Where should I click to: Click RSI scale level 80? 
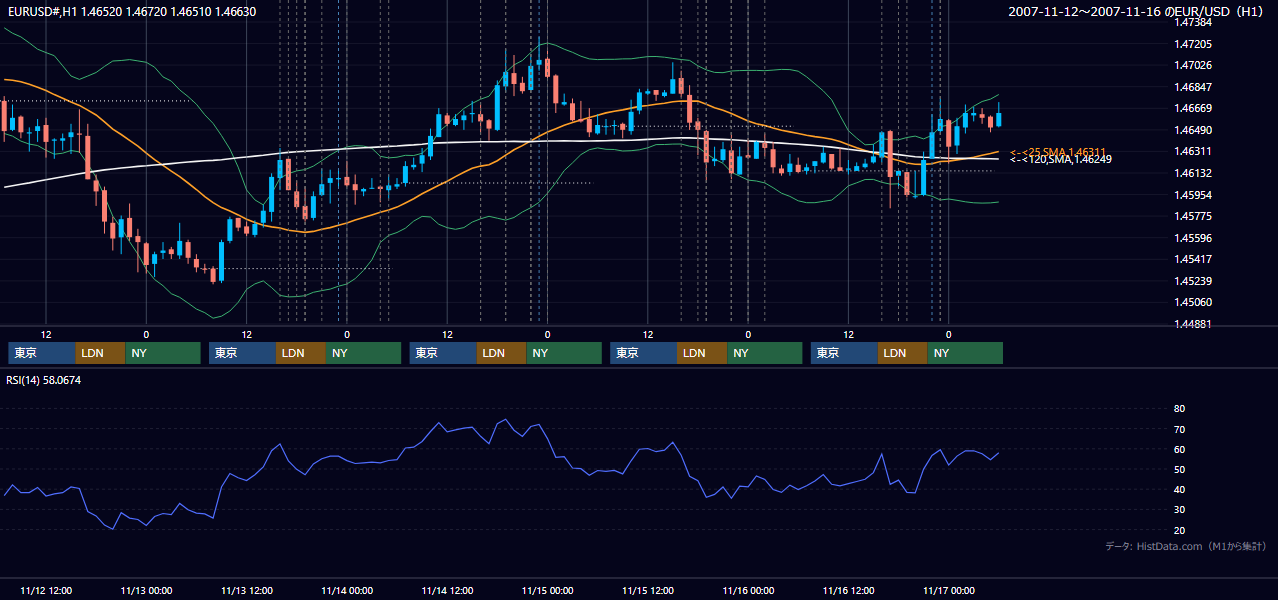(x=1179, y=409)
